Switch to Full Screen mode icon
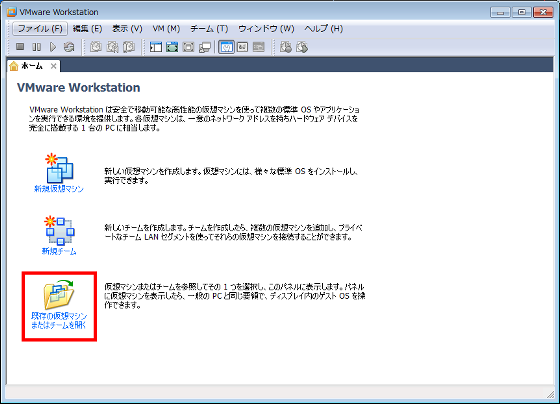The image size is (560, 404). coord(172,47)
